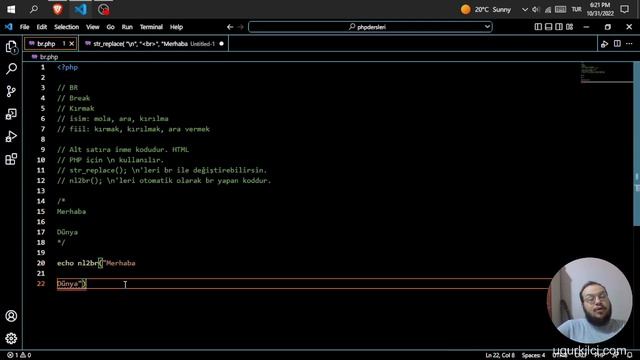This screenshot has width=640, height=360.
Task: Click the volume speaker tray icon
Action: coord(536,9)
